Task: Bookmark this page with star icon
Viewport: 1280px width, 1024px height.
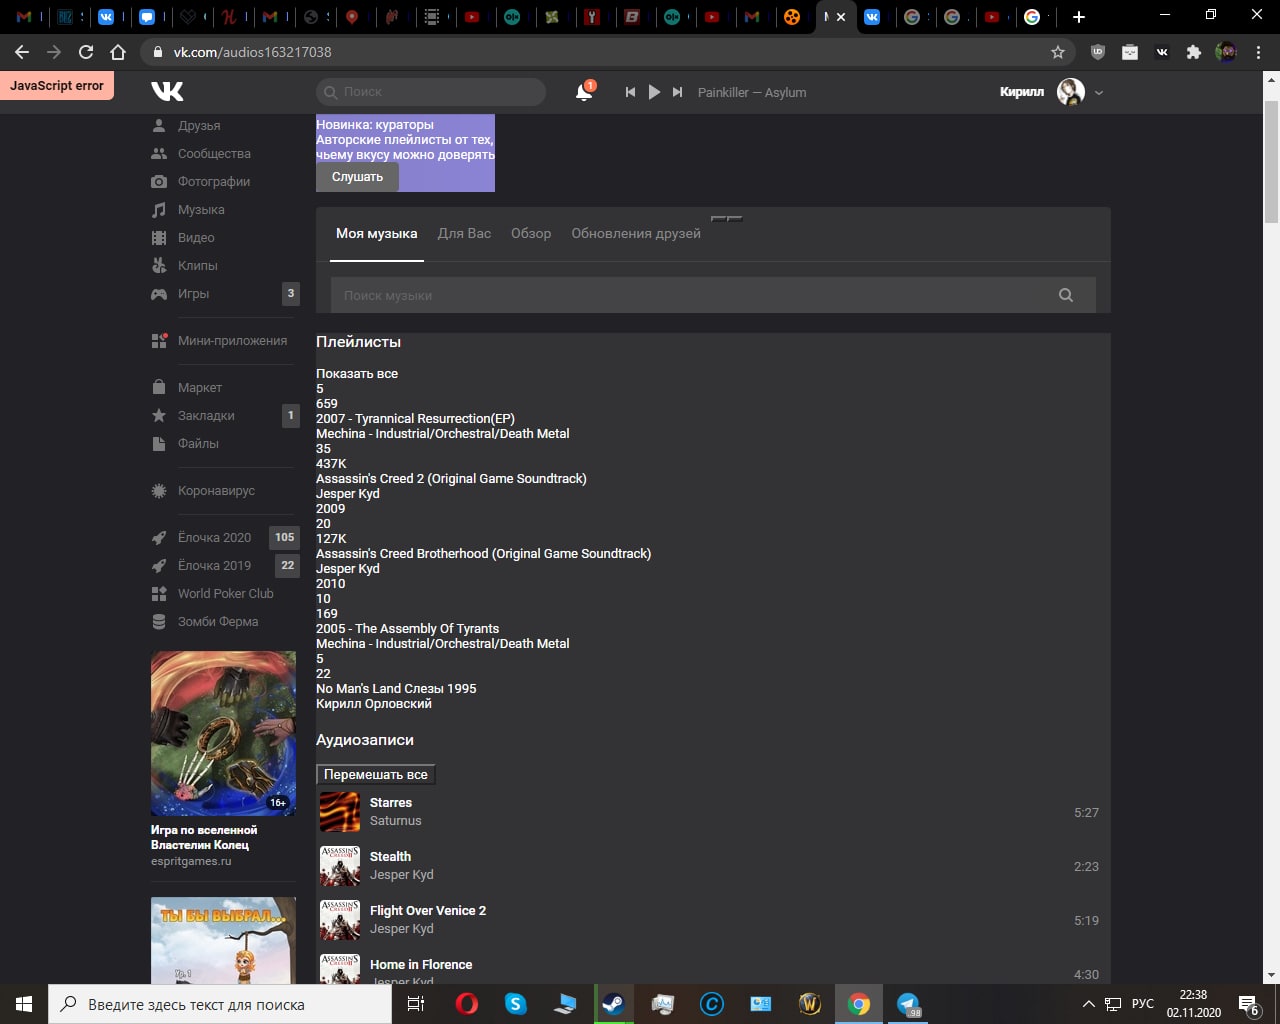Action: pyautogui.click(x=1058, y=52)
